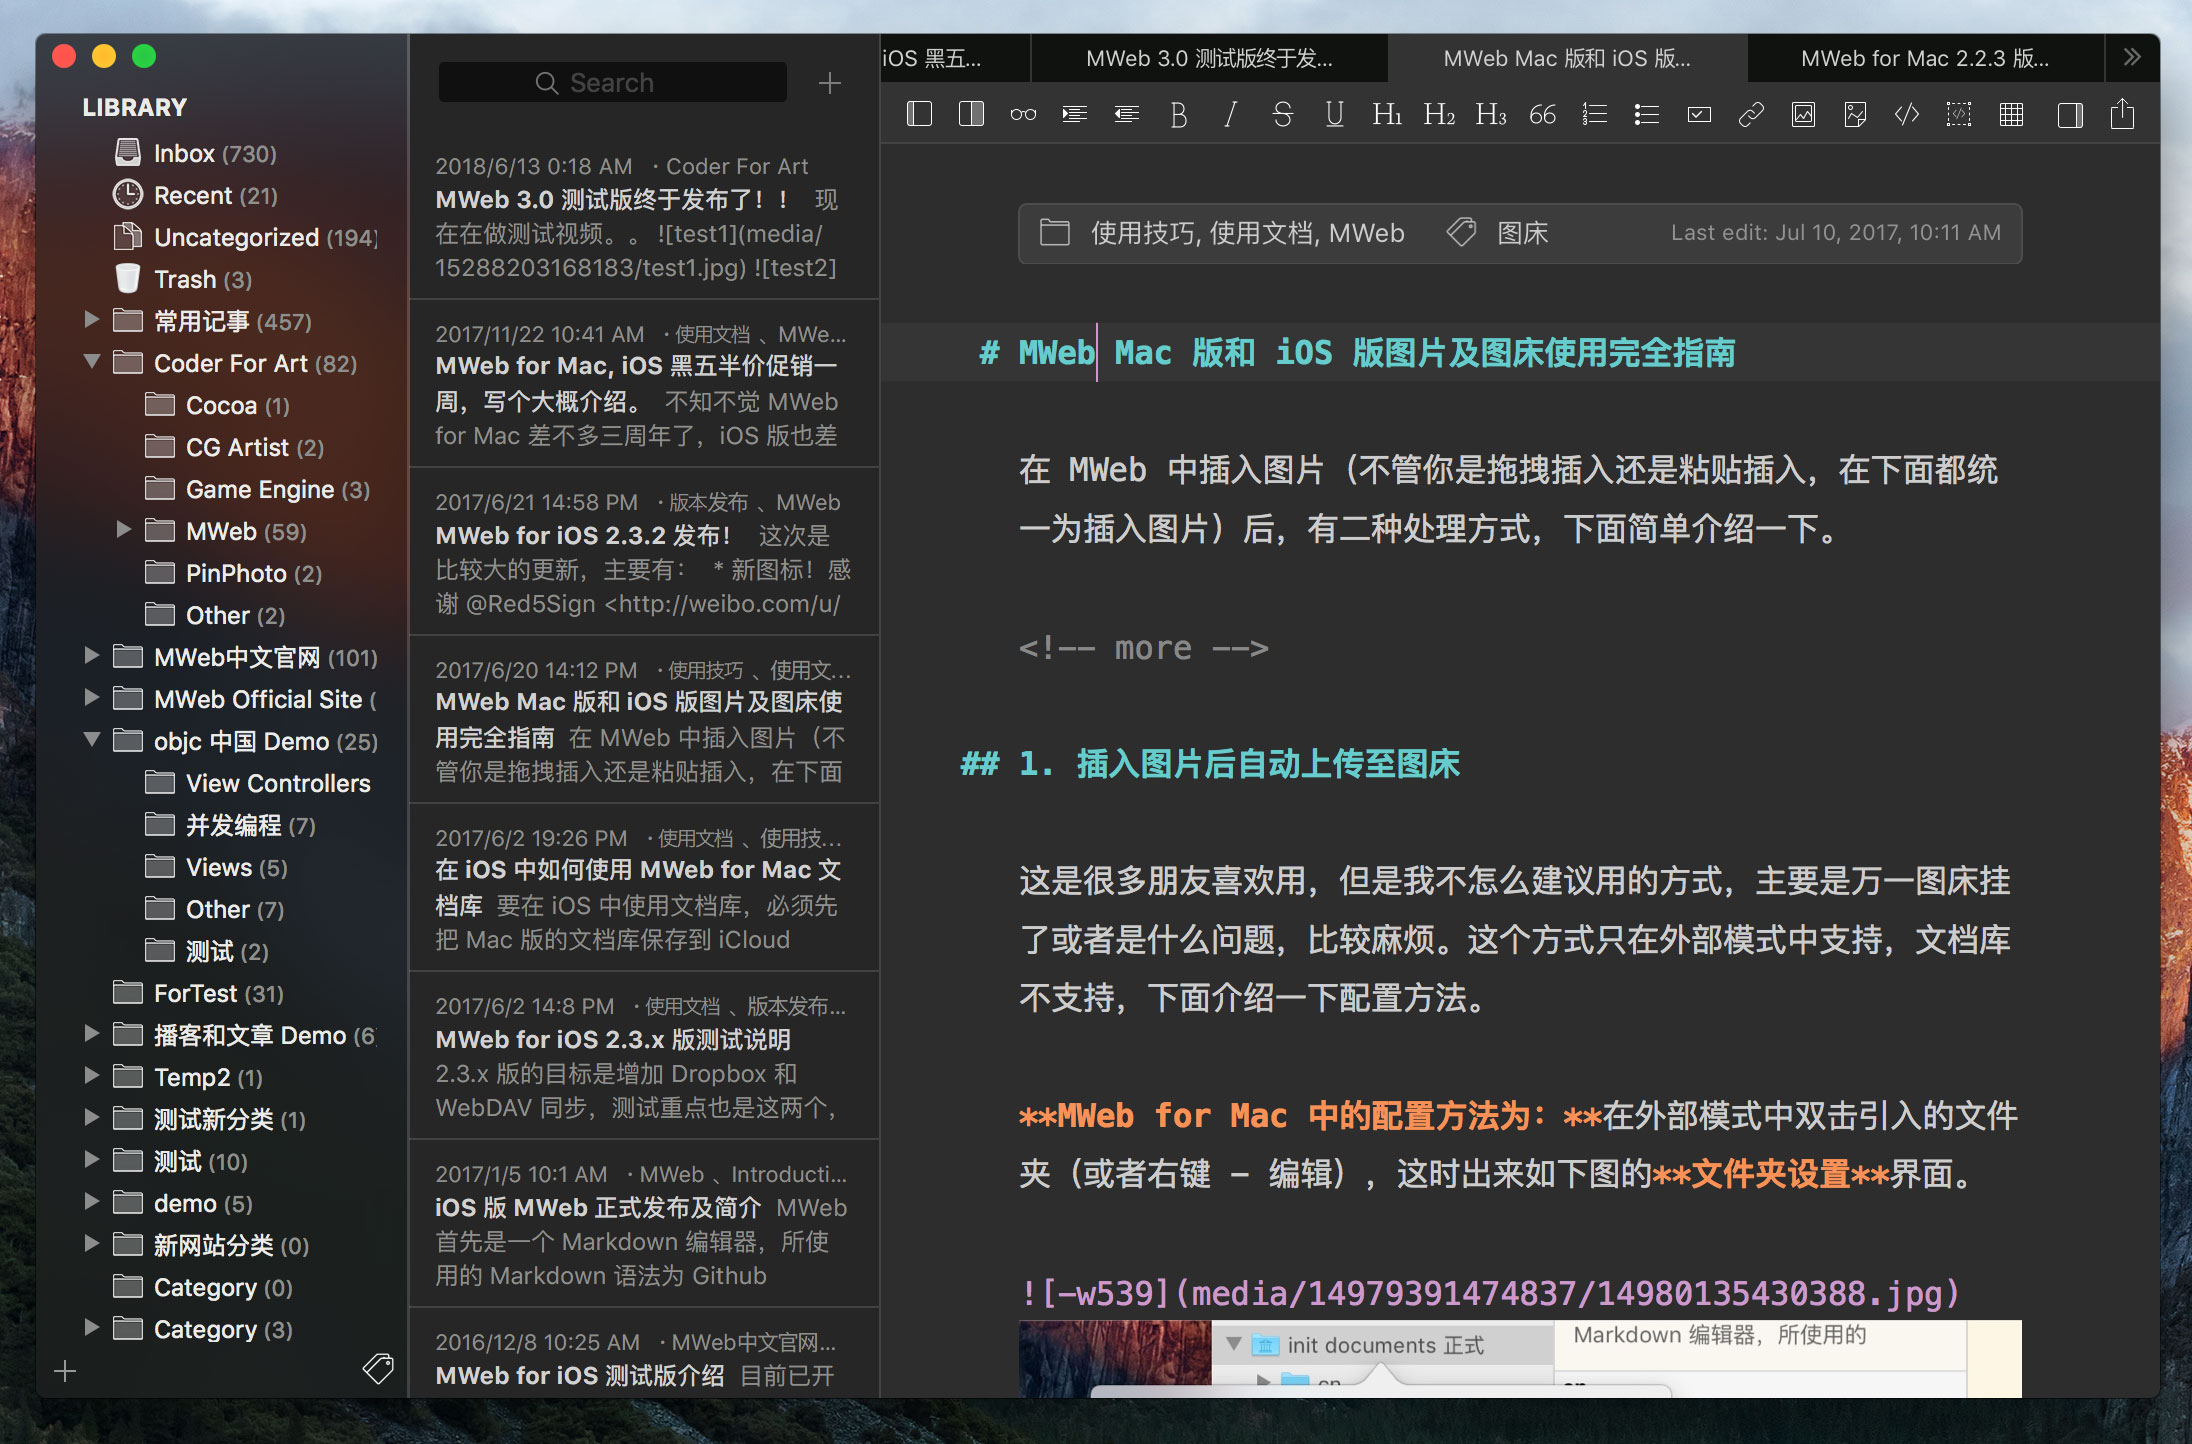Click the Search field in the document list

click(x=611, y=82)
